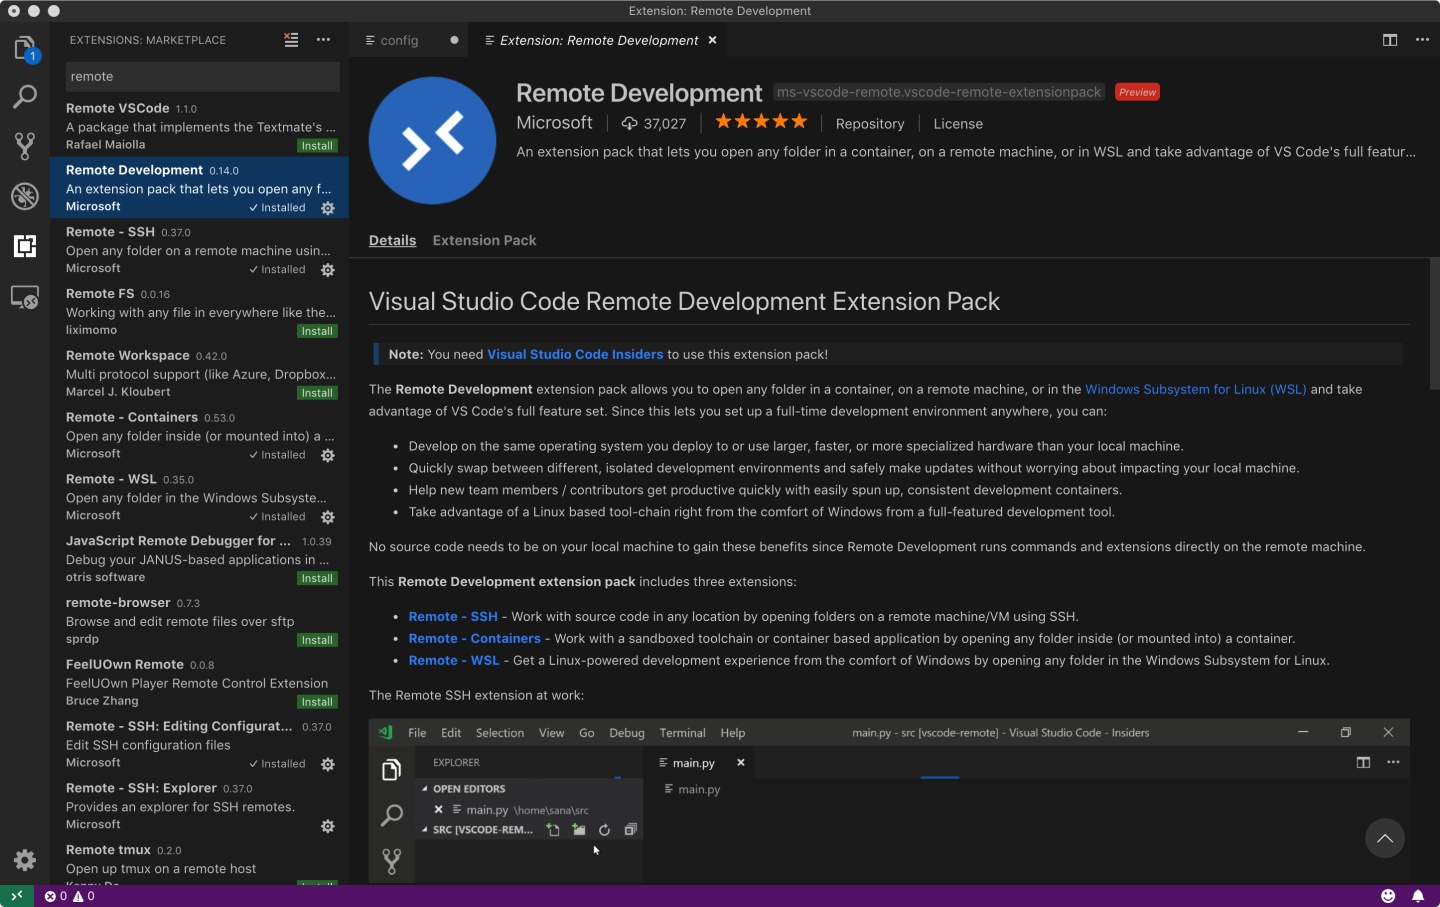1440x907 pixels.
Task: Select the Extension: Remote Development tab
Action: coord(599,40)
